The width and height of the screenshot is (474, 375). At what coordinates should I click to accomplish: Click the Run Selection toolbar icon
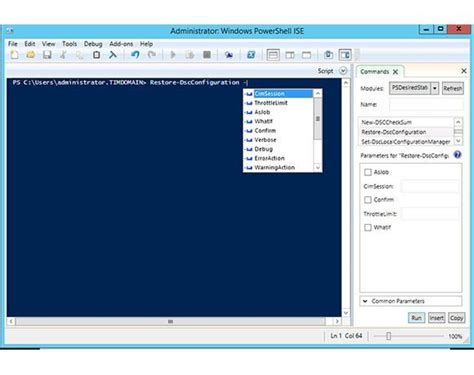point(190,55)
